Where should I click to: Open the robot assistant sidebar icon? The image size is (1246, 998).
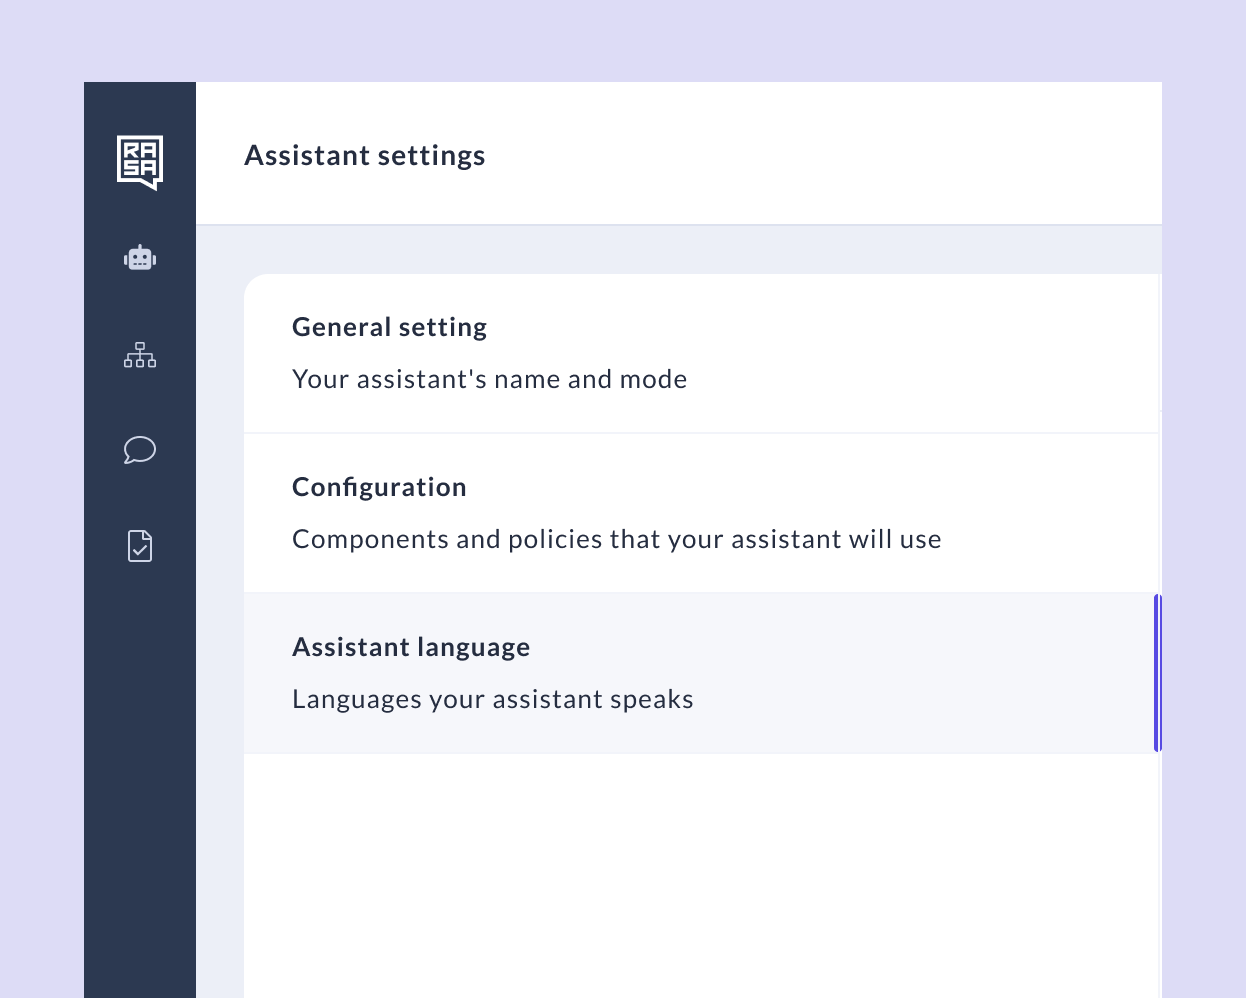click(x=140, y=257)
